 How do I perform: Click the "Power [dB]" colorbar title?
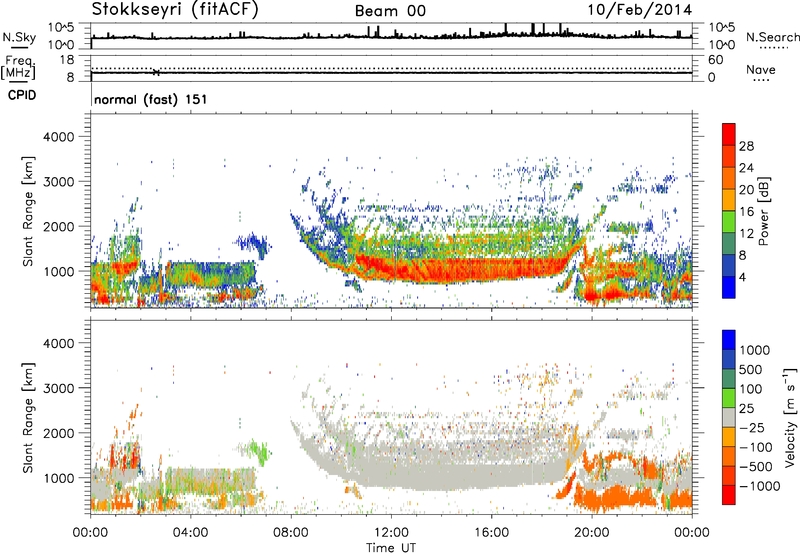[764, 211]
